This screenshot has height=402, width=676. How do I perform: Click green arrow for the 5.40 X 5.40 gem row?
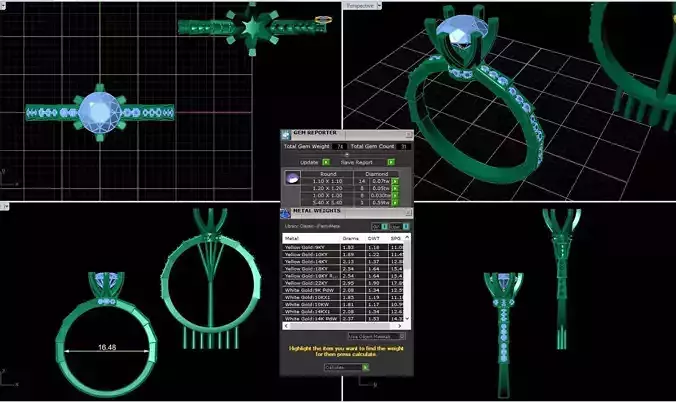tap(395, 202)
